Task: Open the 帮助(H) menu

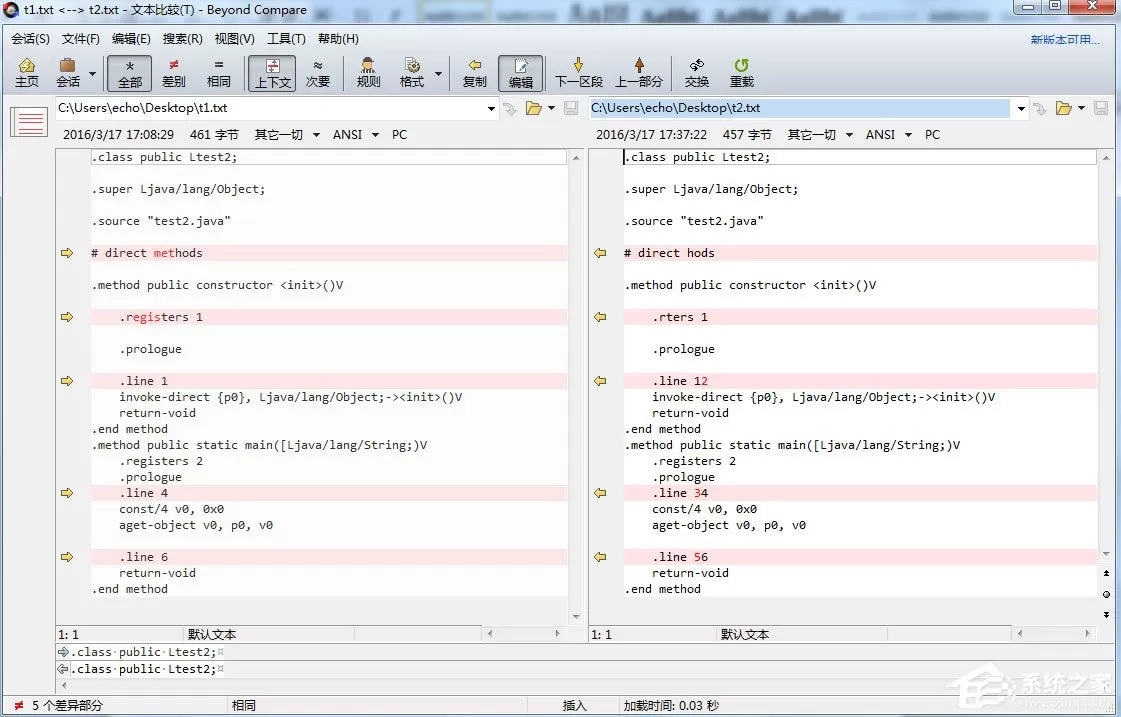Action: pyautogui.click(x=338, y=39)
